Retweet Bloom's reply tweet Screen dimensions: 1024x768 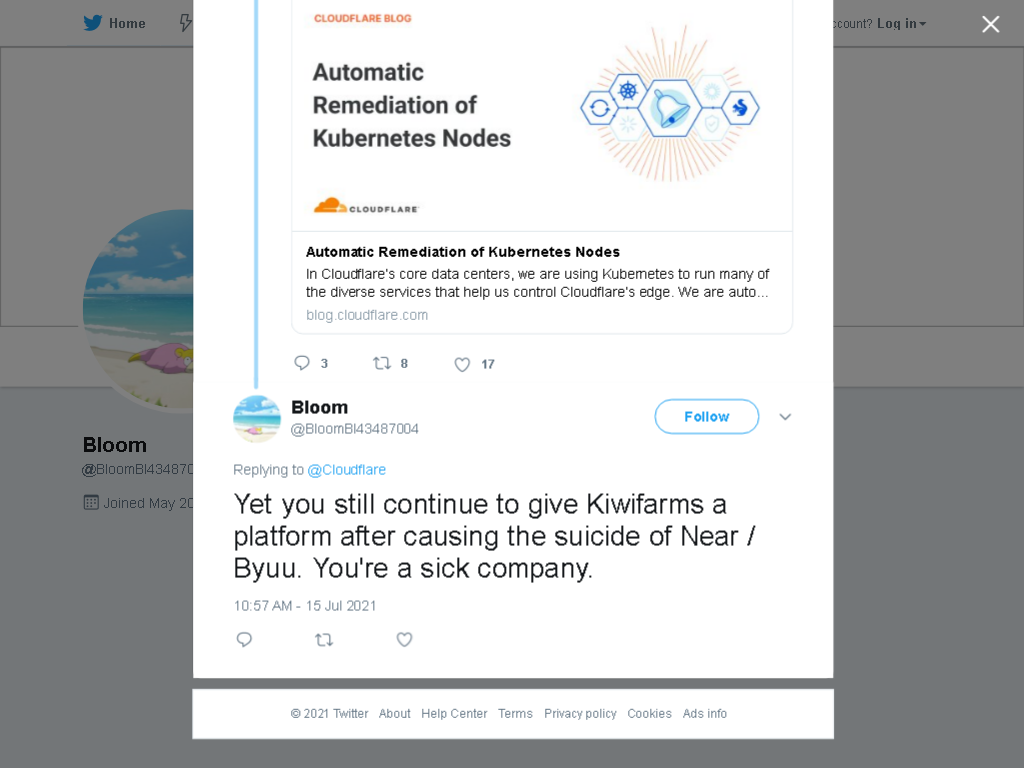[324, 639]
